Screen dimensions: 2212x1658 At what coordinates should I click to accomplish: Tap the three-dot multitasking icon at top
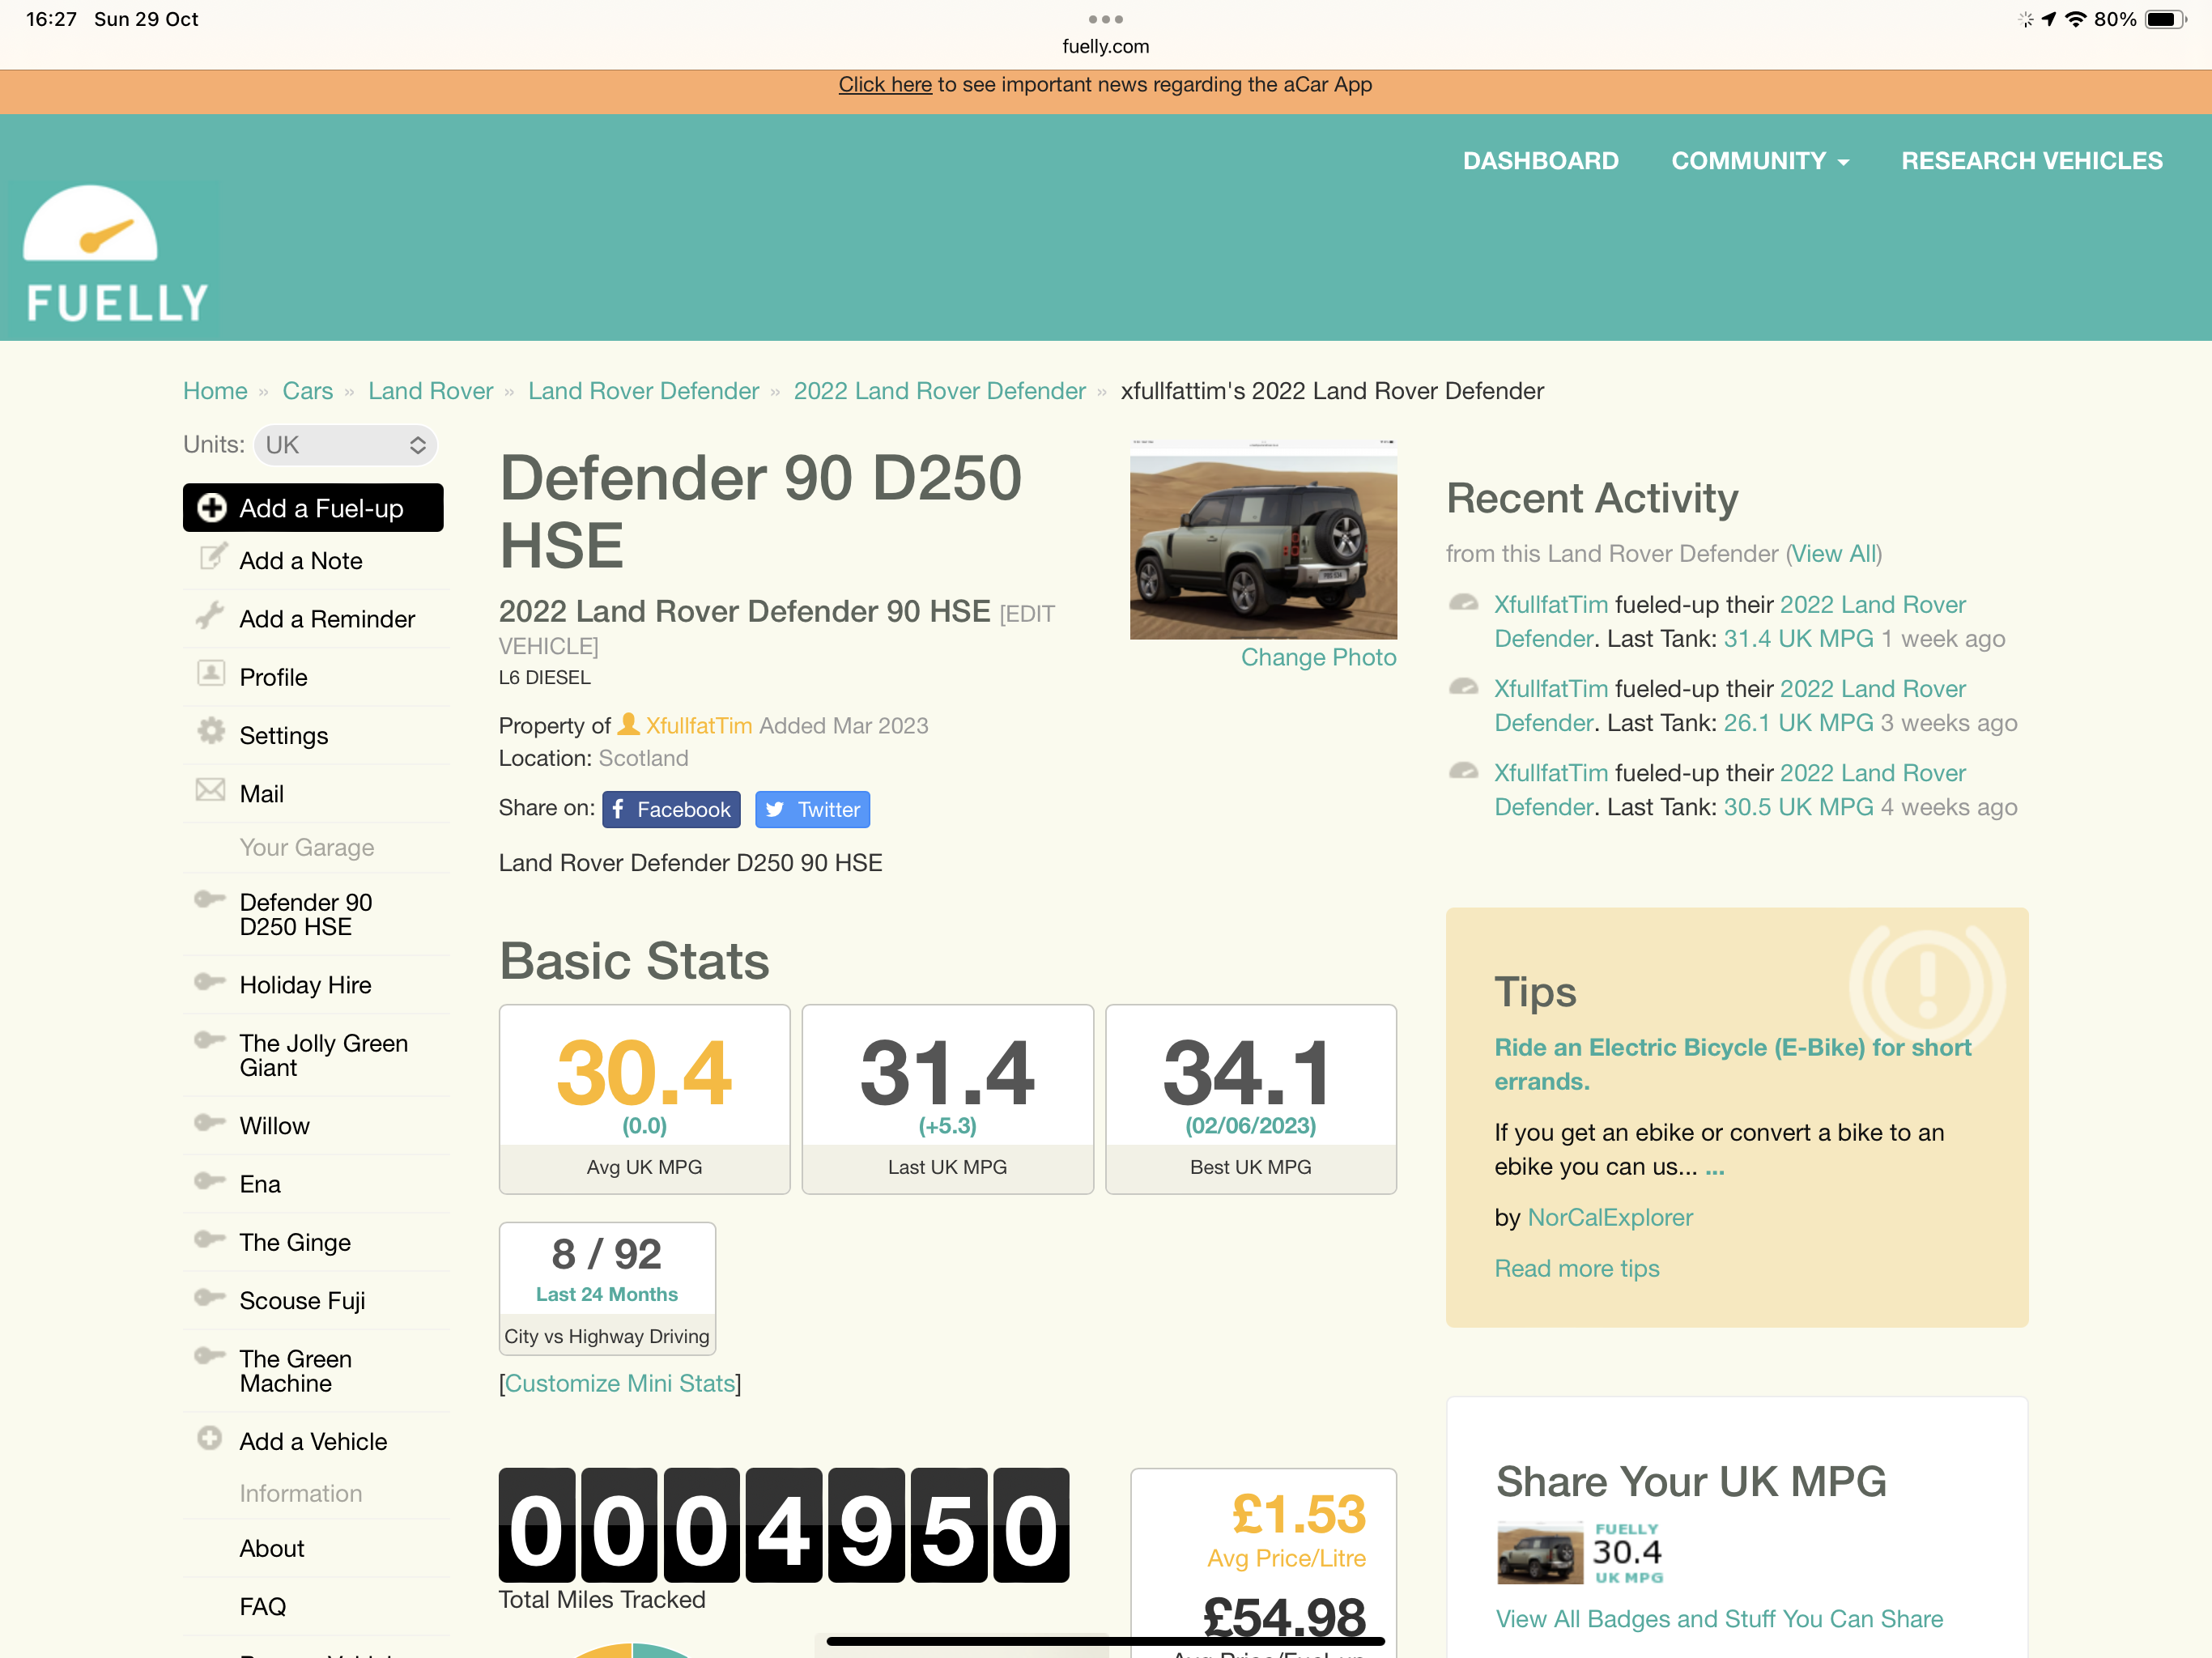1106,19
